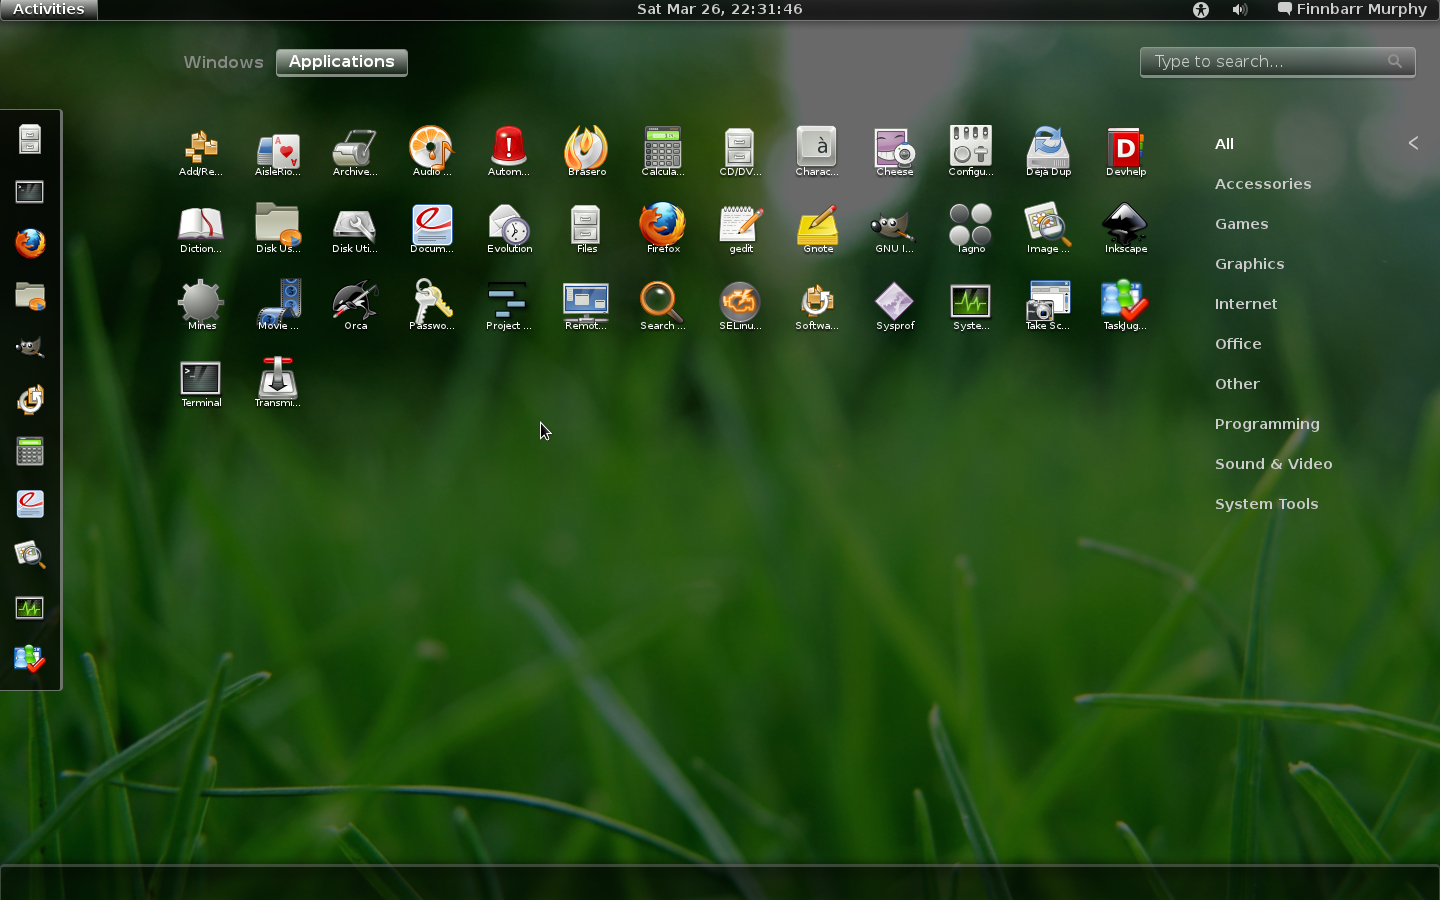Launch the Brasero disc burner icon
The image size is (1440, 900).
[586, 150]
